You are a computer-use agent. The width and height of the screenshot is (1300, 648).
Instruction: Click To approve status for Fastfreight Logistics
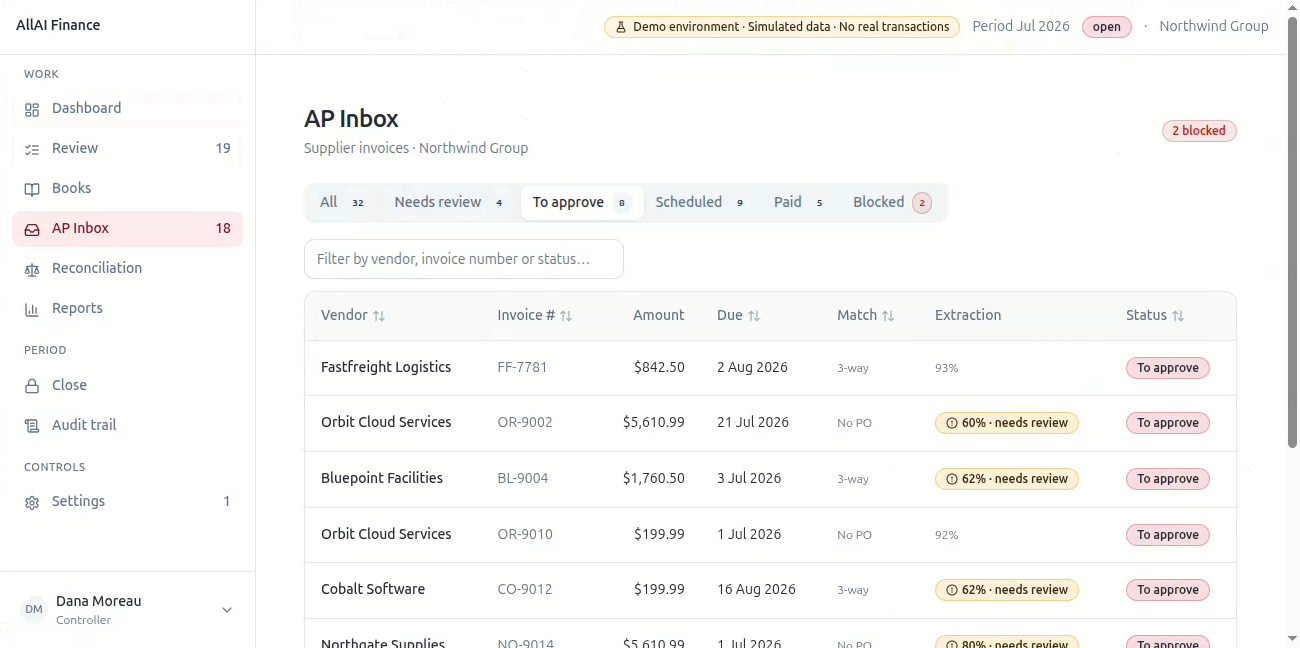1168,368
